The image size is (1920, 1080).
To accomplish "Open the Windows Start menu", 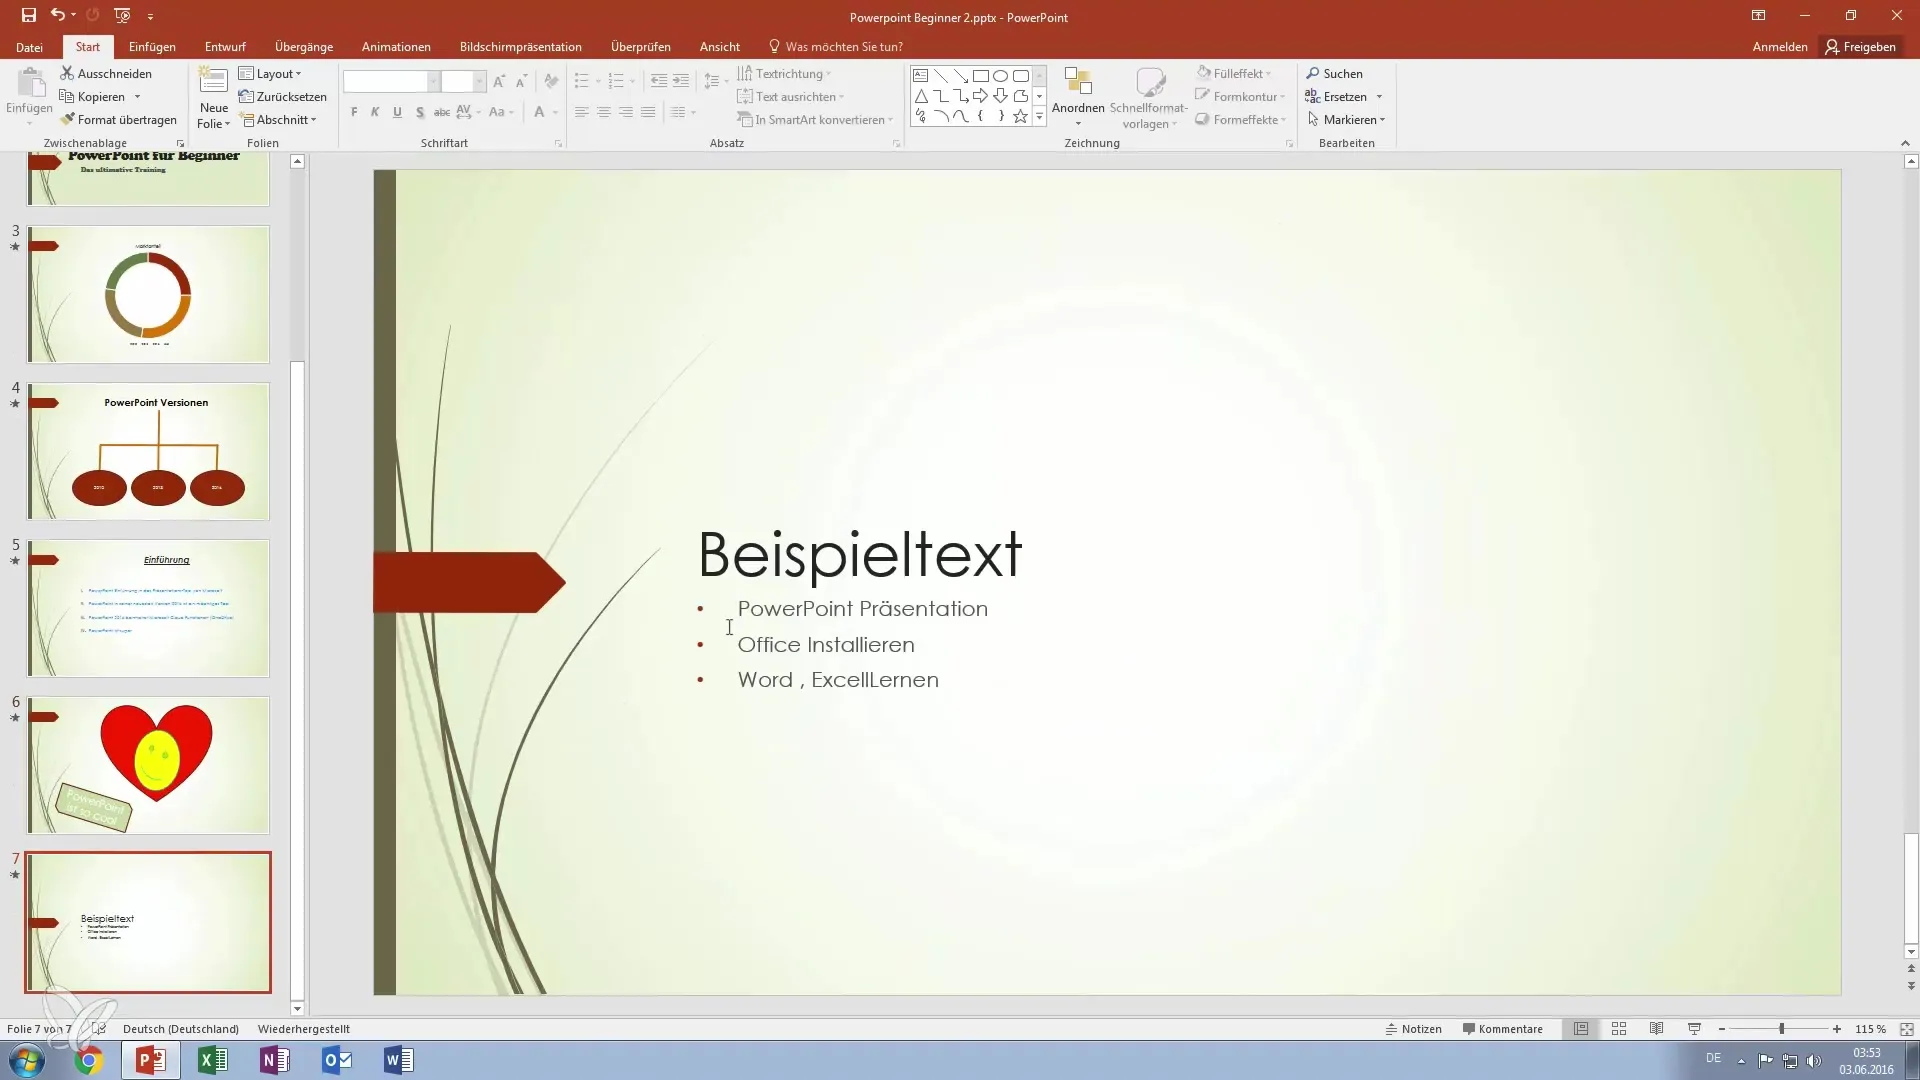I will click(x=27, y=1060).
